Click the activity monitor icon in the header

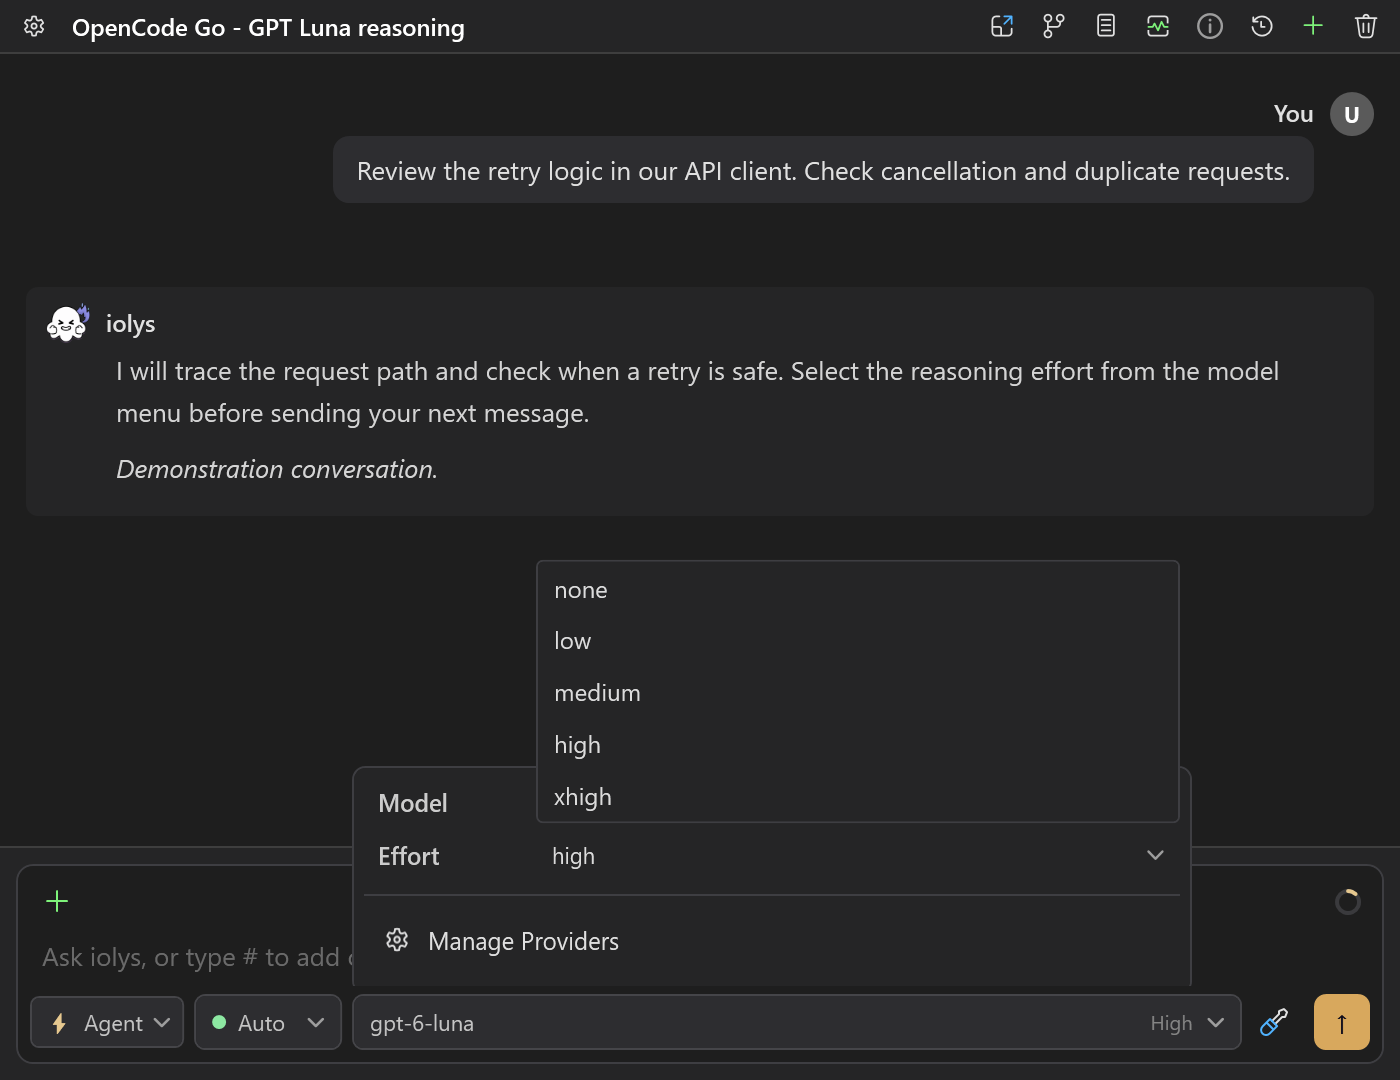1158,27
